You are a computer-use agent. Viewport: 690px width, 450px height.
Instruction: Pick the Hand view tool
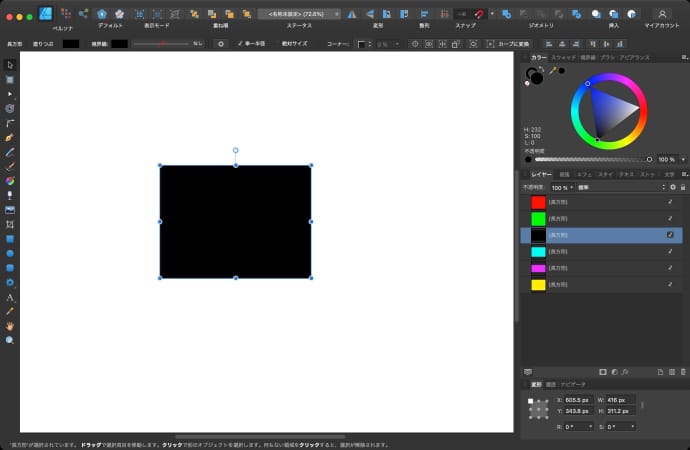point(10,326)
